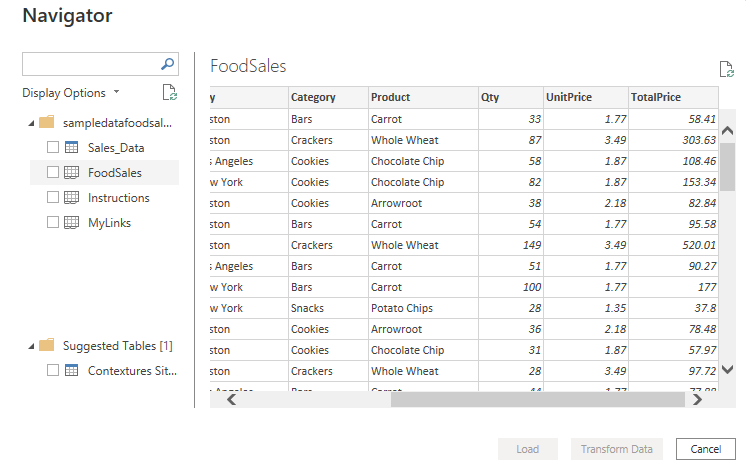Viewport: 747px width, 475px height.
Task: Tick the FoodSales checkbox
Action: pos(53,173)
